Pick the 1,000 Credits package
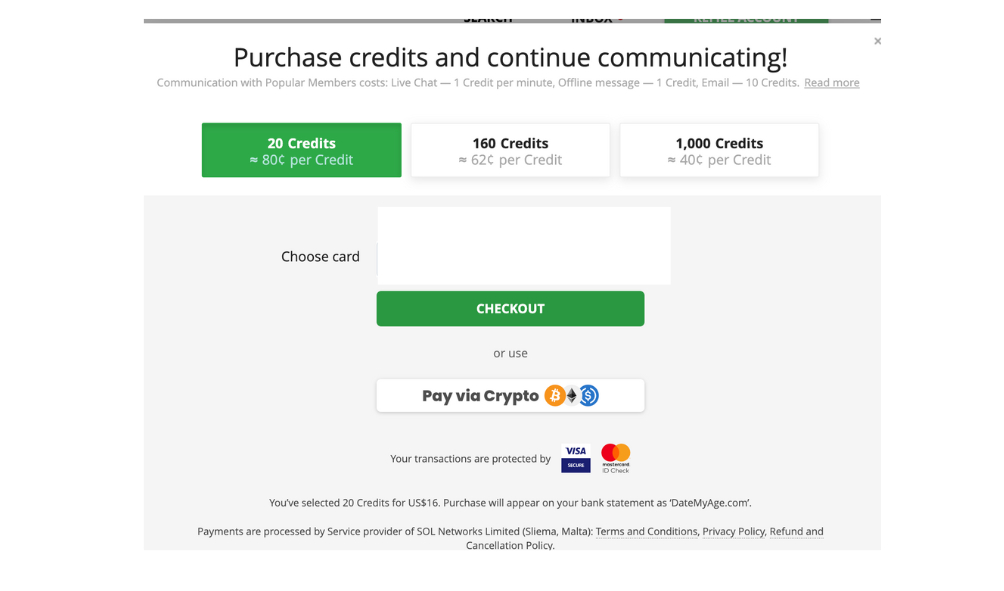 click(x=719, y=150)
